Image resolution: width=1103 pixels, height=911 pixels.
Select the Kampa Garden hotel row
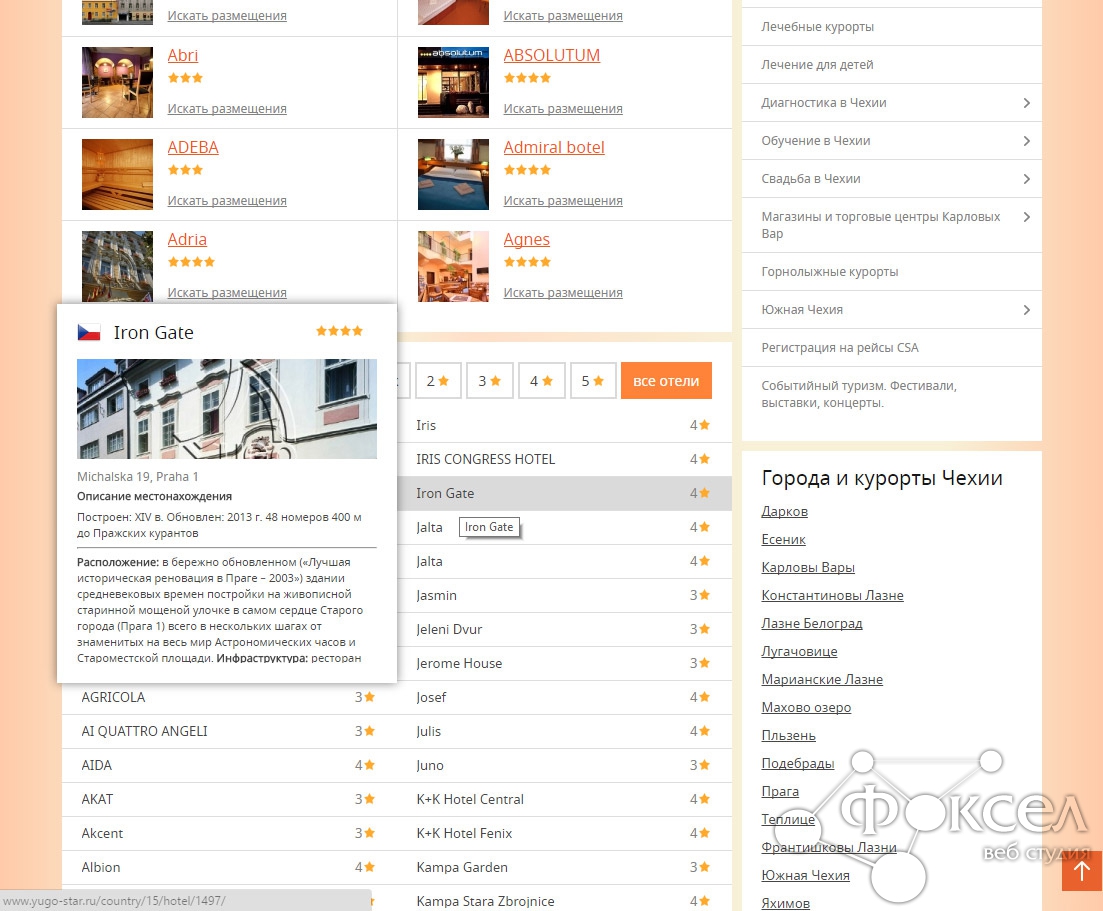pyautogui.click(x=564, y=867)
